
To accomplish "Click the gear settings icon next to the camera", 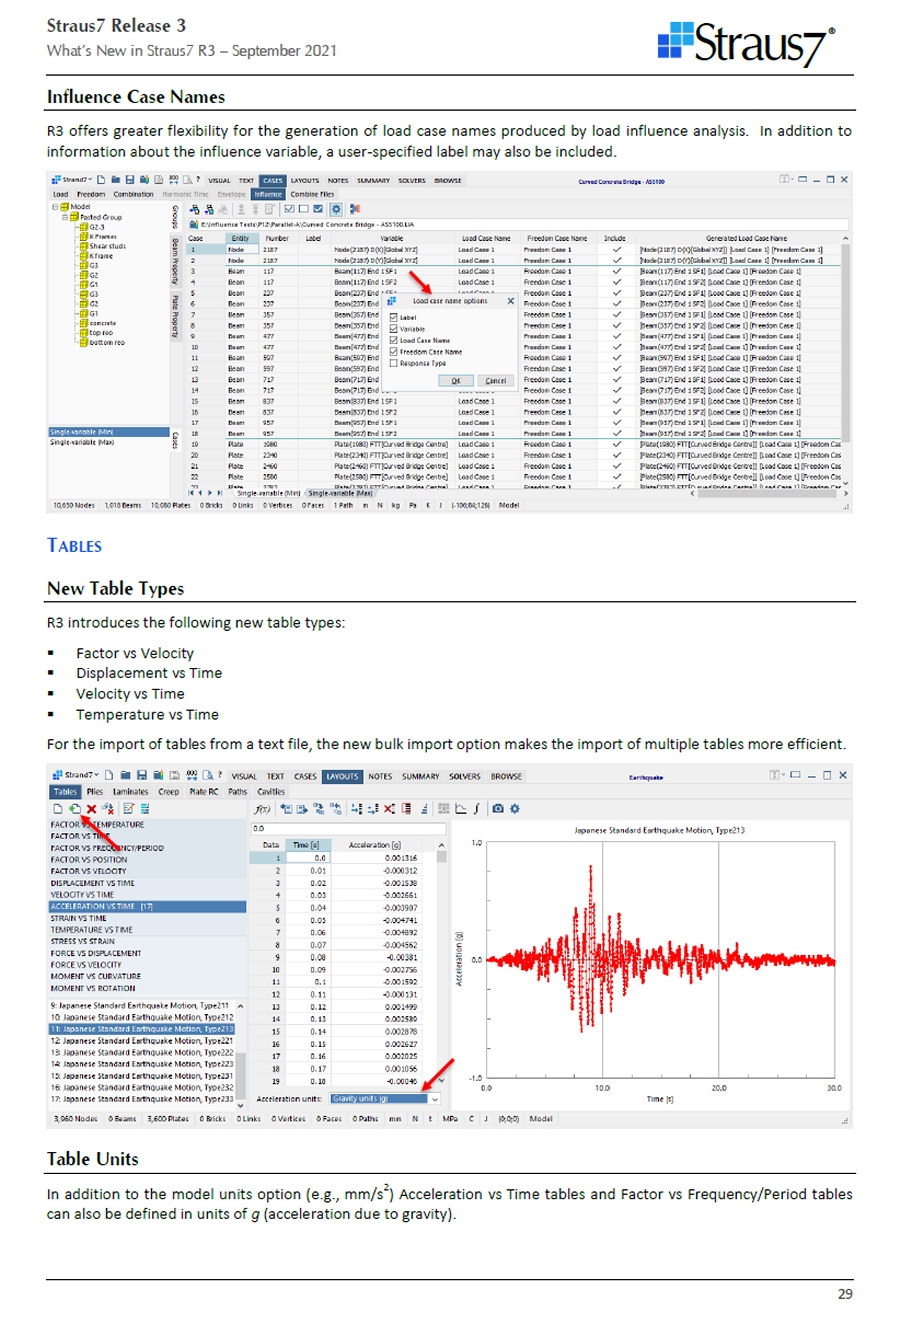I will coord(514,808).
